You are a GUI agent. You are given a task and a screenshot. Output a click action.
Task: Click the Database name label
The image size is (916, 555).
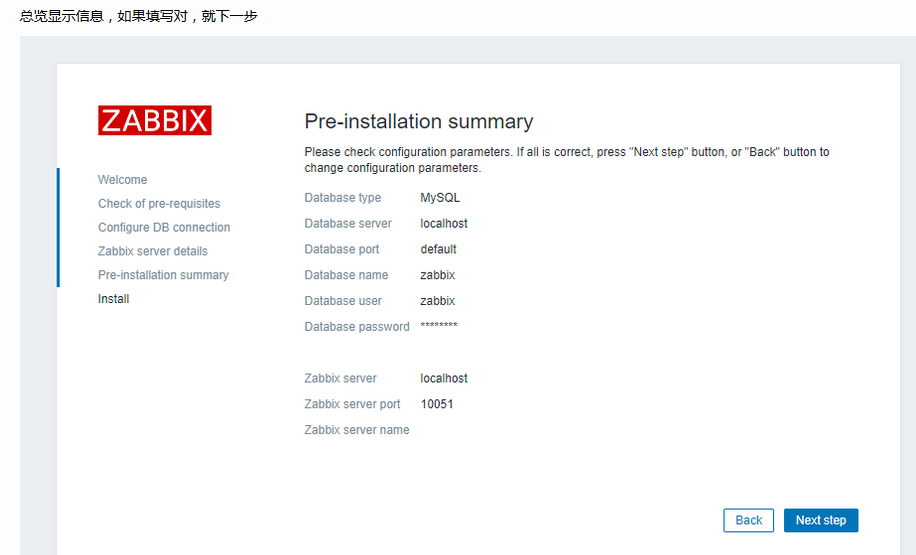pyautogui.click(x=346, y=275)
